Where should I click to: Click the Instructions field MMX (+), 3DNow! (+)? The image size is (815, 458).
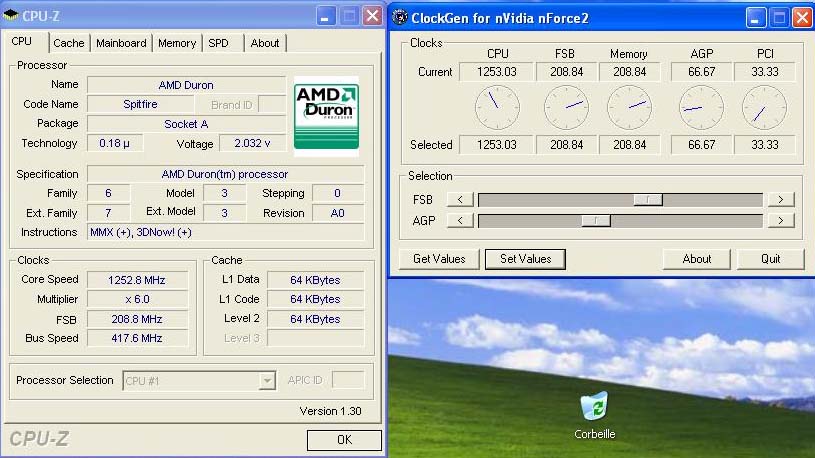coord(226,232)
